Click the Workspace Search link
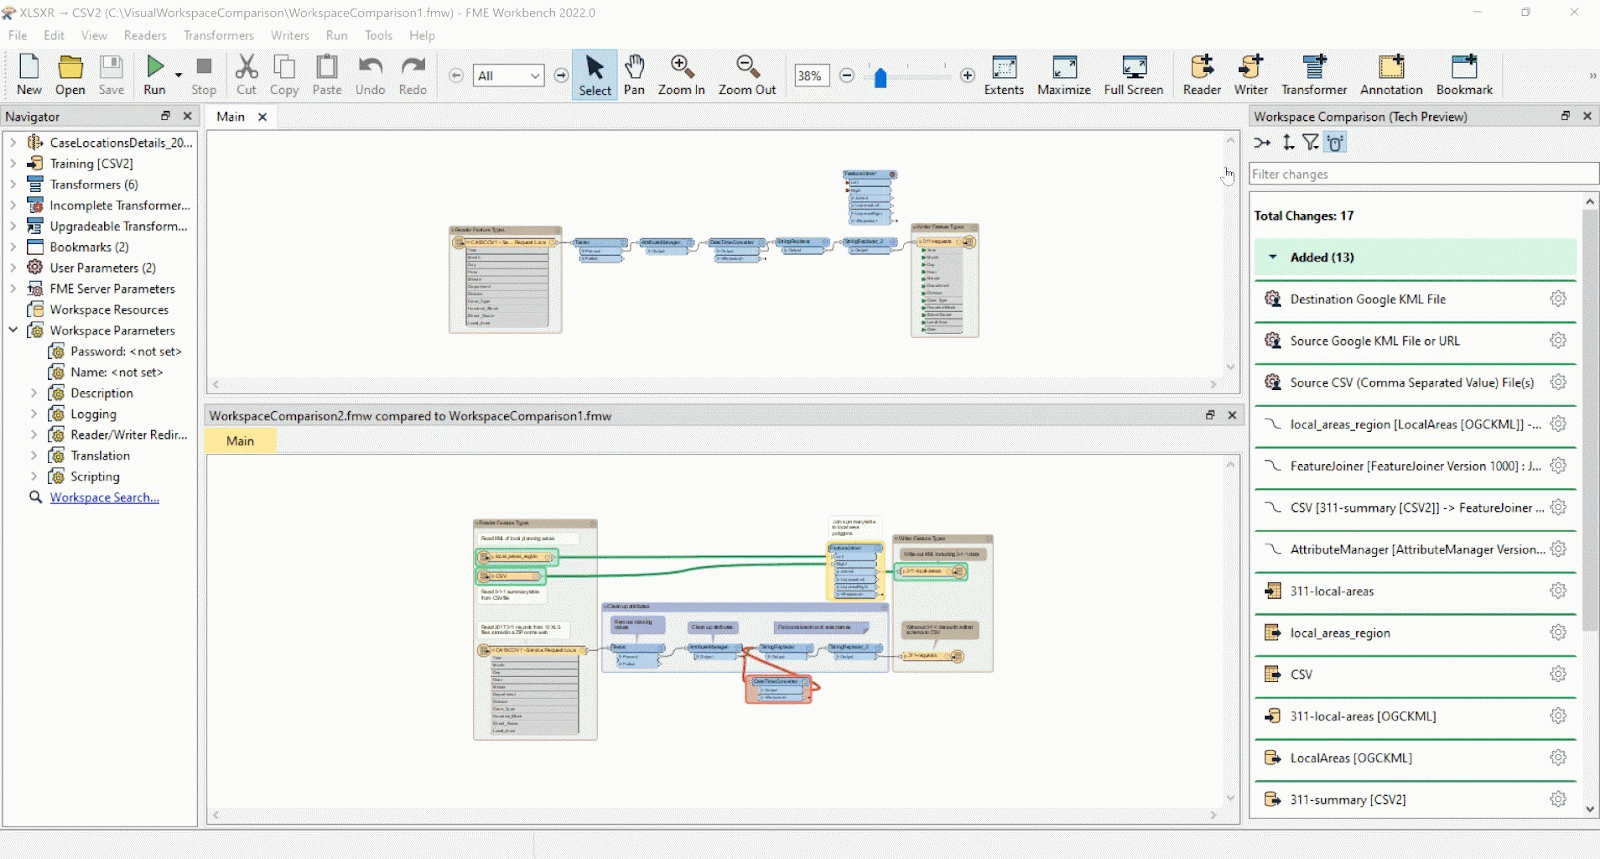 click(104, 497)
